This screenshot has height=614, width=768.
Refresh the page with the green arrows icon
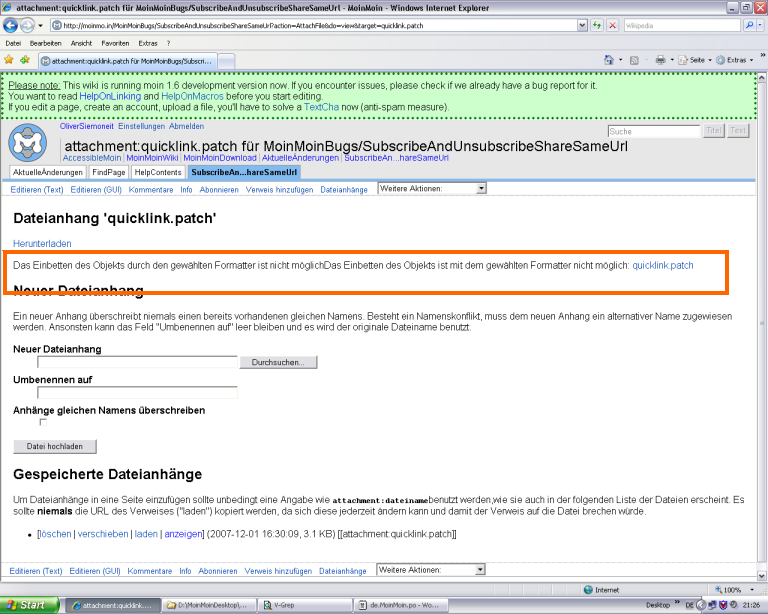point(597,25)
